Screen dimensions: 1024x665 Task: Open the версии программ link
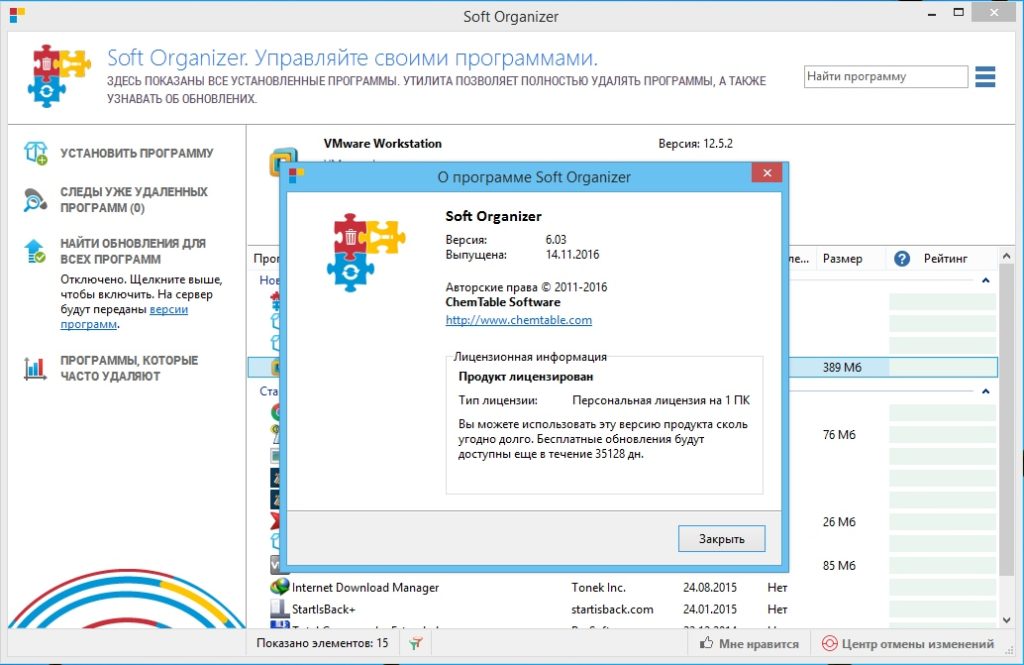click(124, 317)
